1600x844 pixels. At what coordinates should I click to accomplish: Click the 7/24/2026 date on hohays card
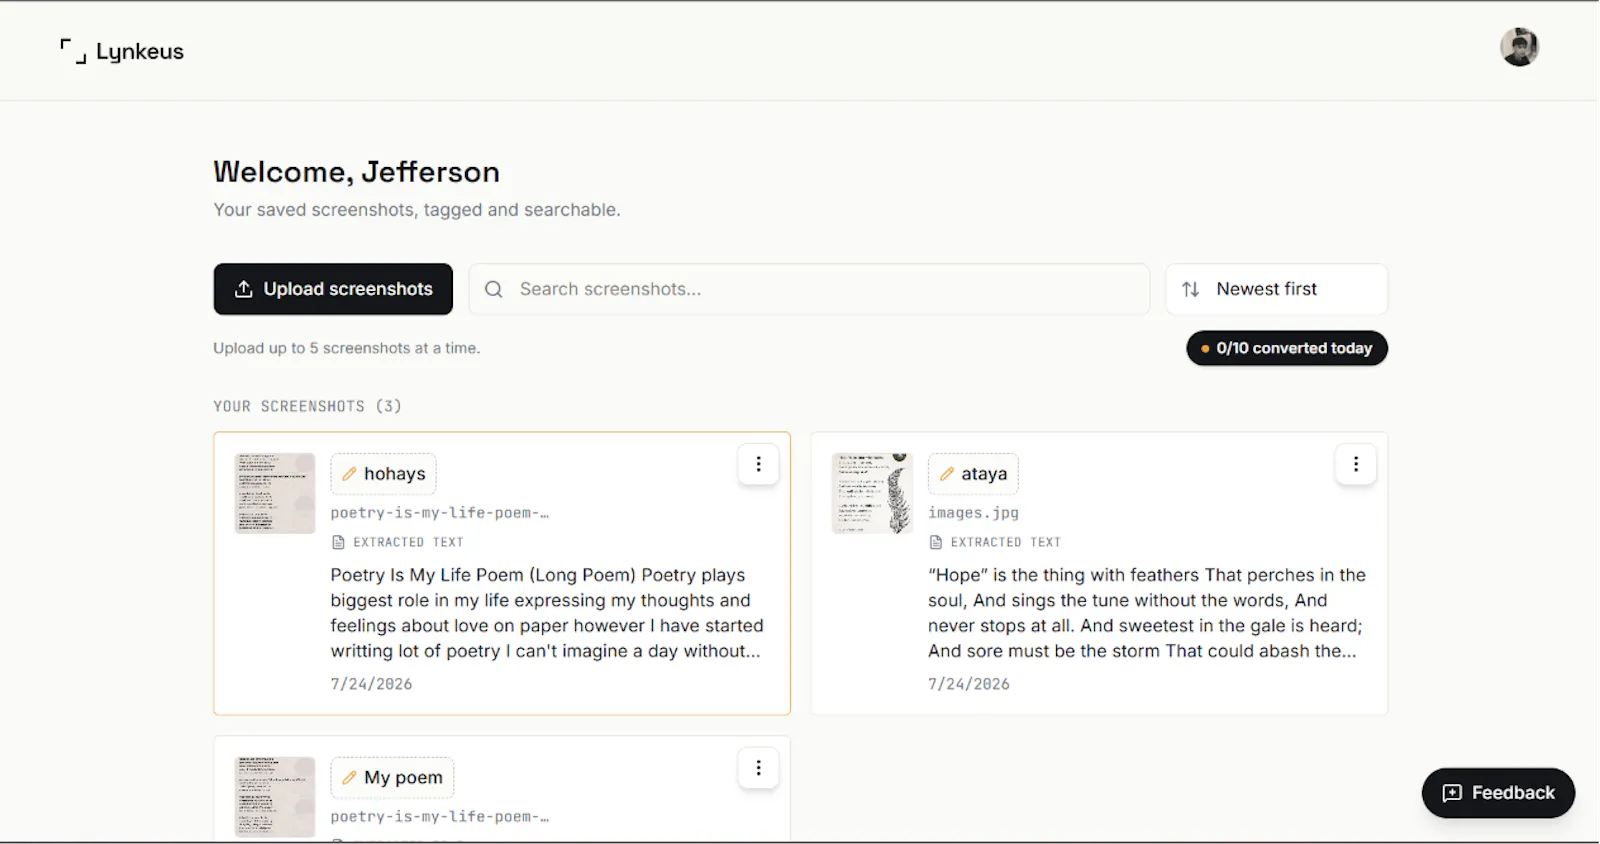click(x=371, y=684)
